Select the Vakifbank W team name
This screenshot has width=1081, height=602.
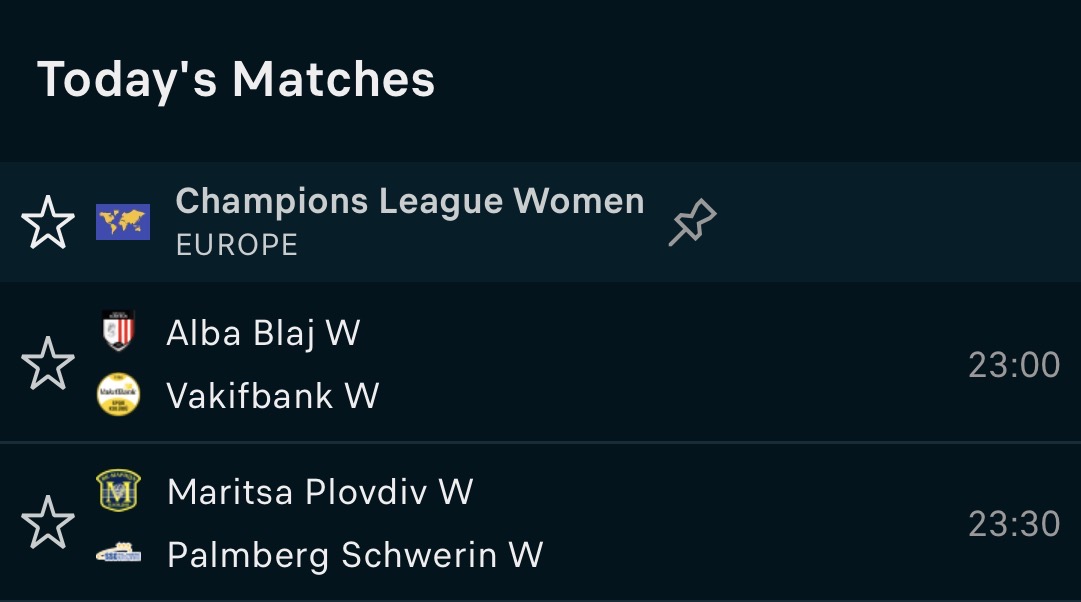click(x=272, y=396)
